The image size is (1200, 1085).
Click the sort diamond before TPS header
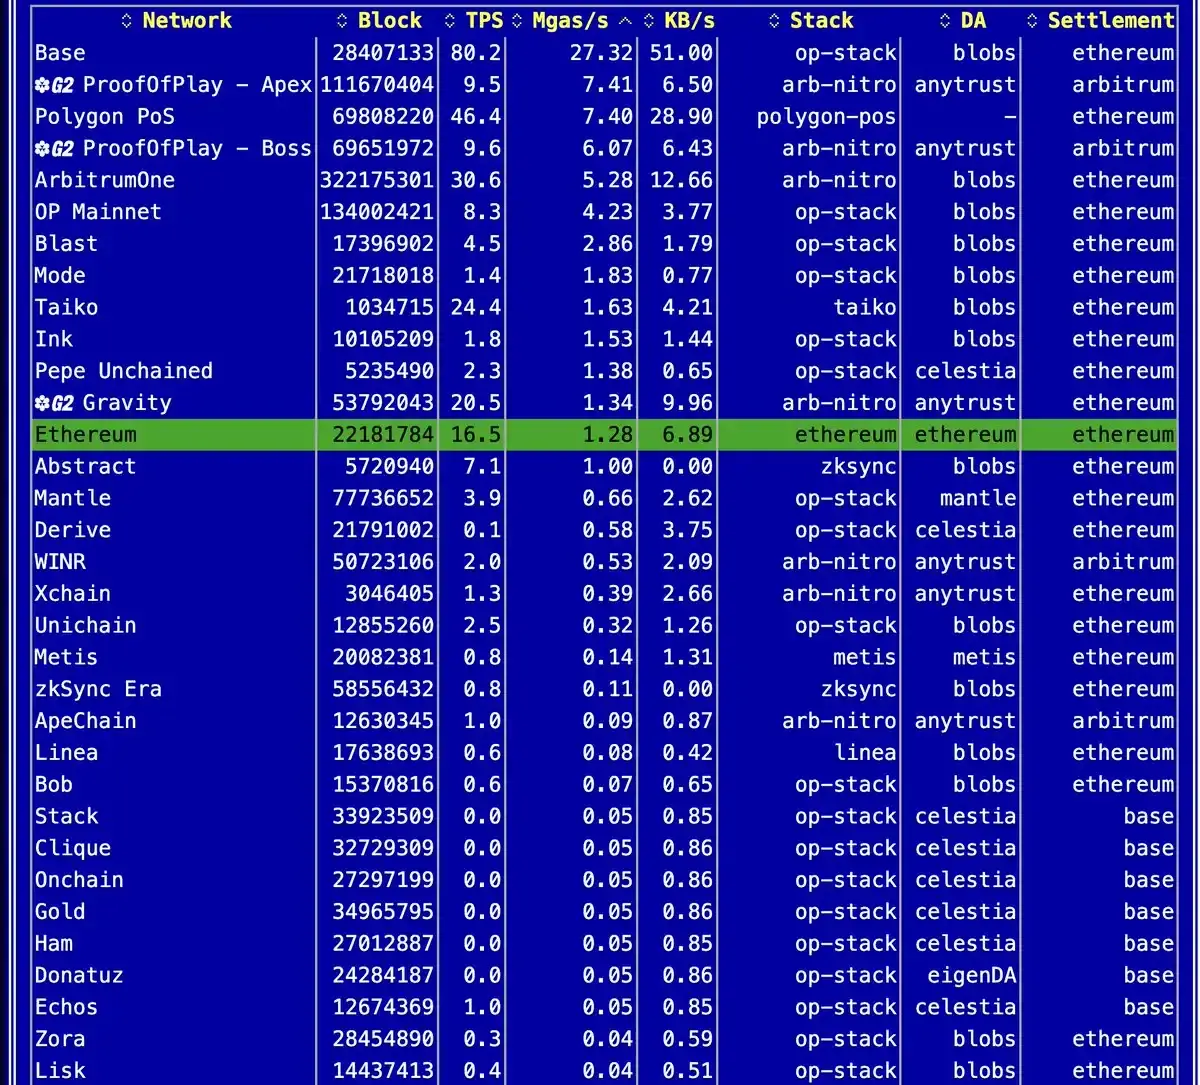click(x=450, y=21)
